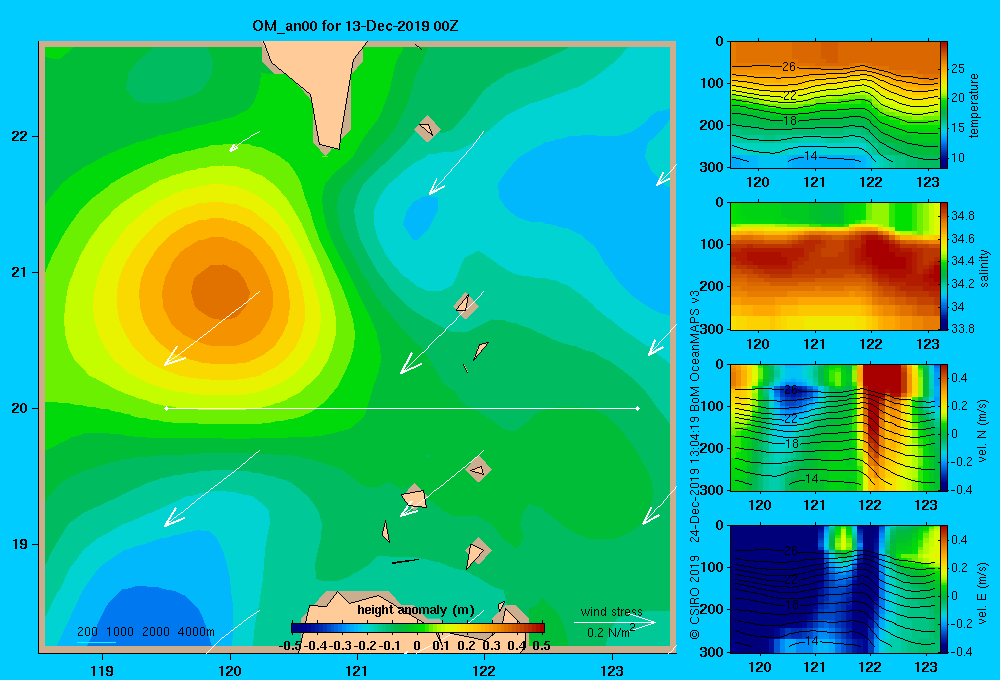This screenshot has height=680, width=1000.
Task: Open the temperature section panel
Action: tap(834, 105)
